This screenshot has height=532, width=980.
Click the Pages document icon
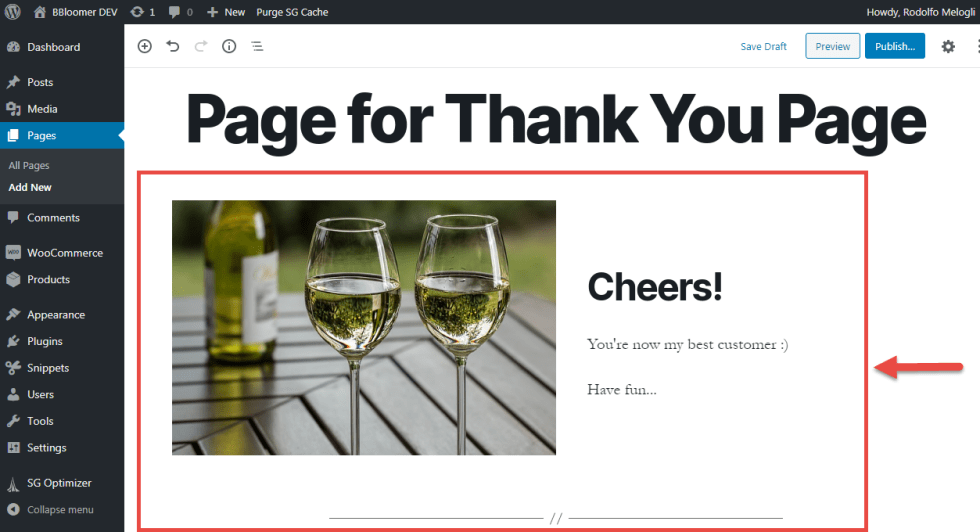[x=13, y=136]
